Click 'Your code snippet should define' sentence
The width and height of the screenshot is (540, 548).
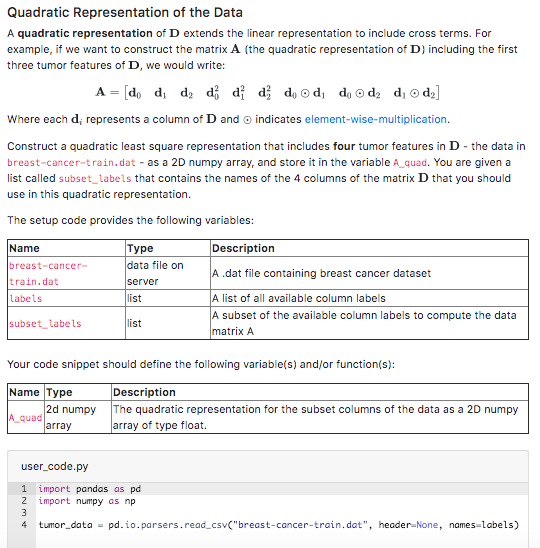click(201, 365)
